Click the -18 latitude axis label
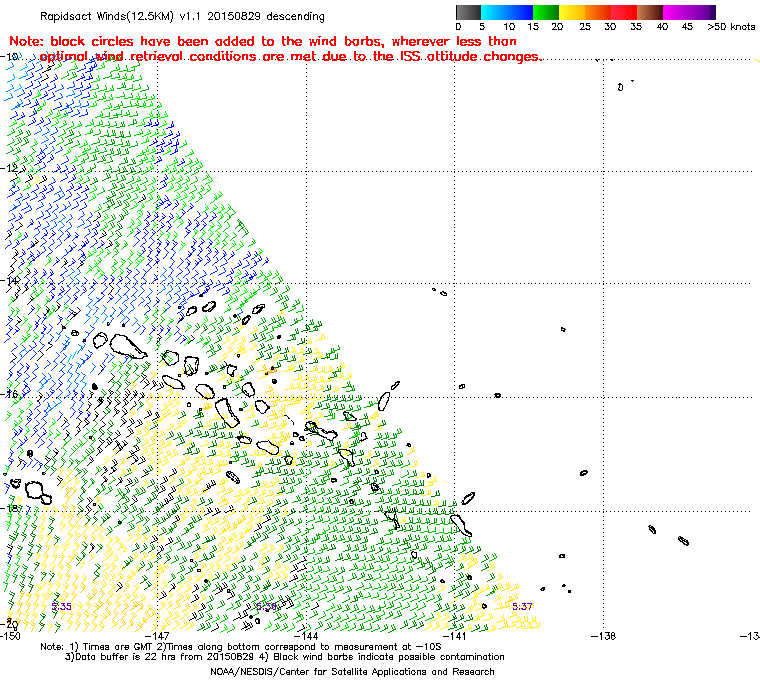Viewport: 760px width, 688px height. (x=9, y=508)
